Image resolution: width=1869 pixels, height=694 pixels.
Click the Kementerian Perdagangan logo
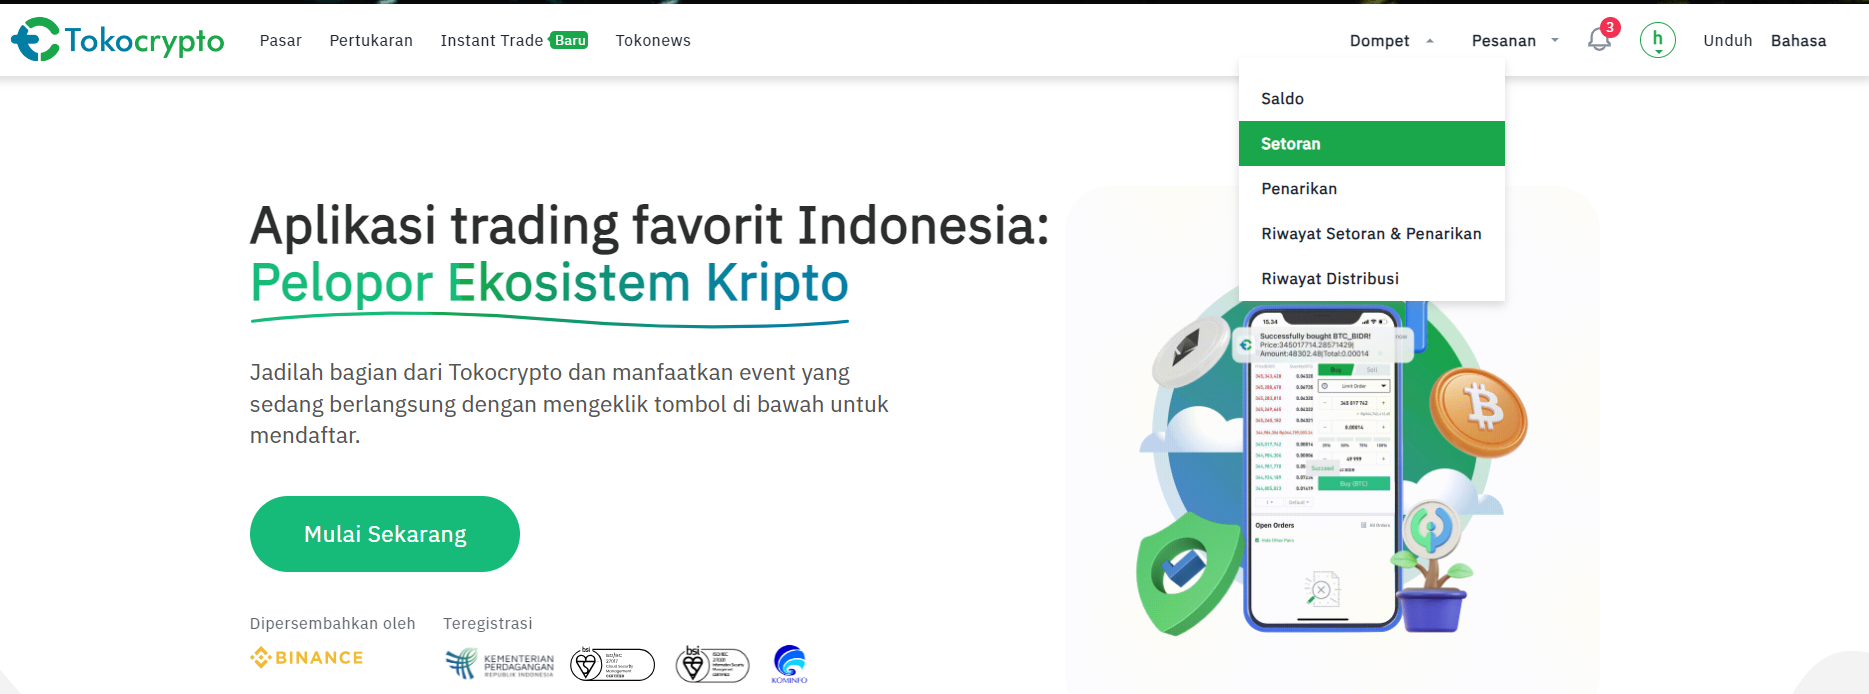point(499,663)
